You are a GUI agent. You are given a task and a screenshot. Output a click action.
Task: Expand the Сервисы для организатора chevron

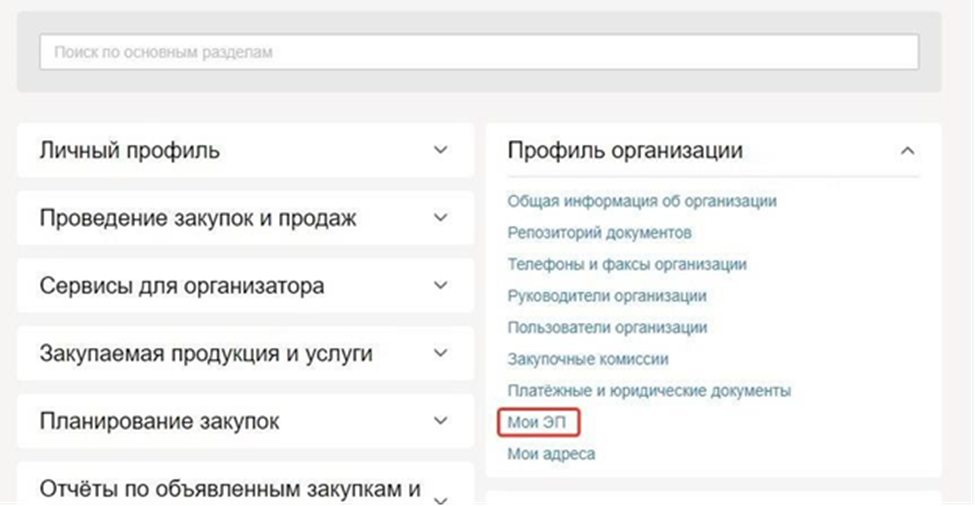click(x=441, y=286)
